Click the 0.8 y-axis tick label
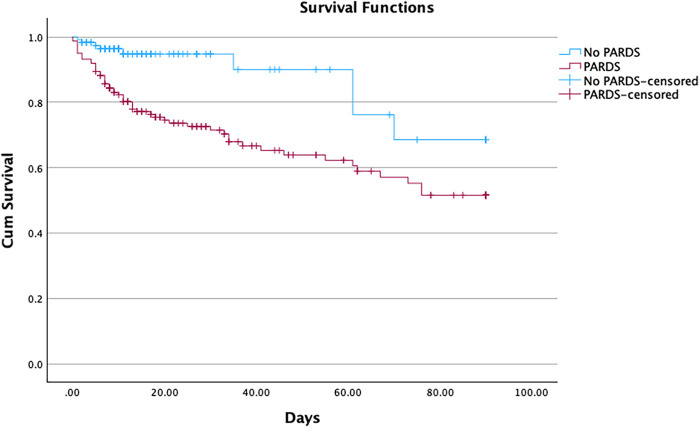Screen dimensions: 700x428 point(36,103)
